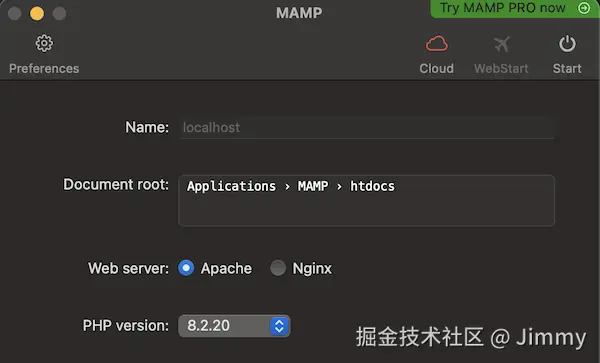Click the Apache label text

coord(226,269)
